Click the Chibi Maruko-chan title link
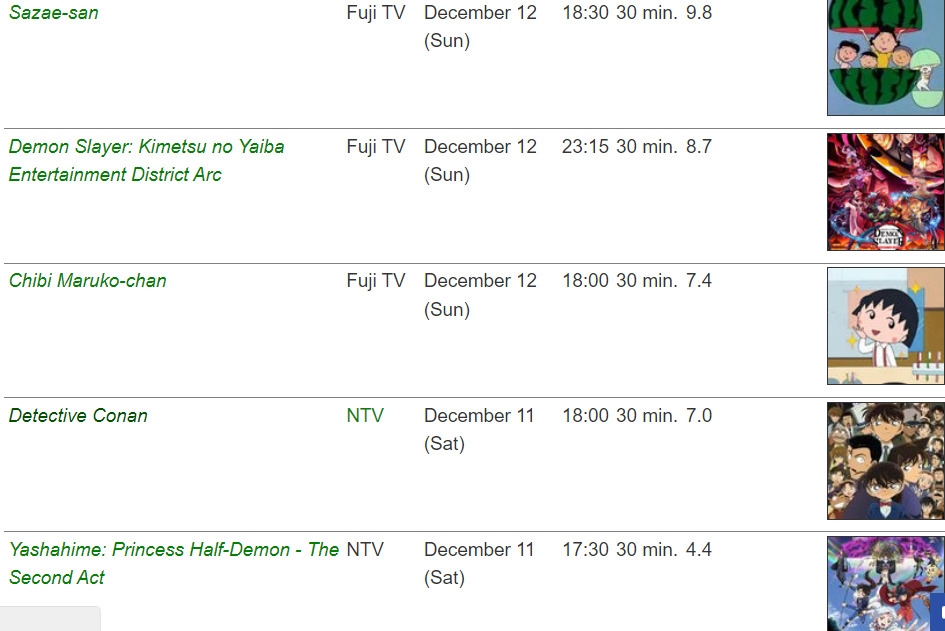This screenshot has width=945, height=631. [88, 281]
